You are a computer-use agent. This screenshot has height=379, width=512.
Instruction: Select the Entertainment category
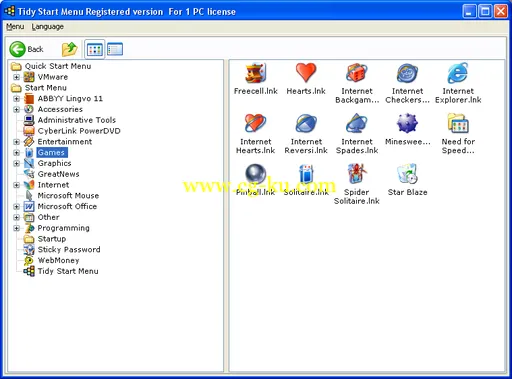[65, 142]
